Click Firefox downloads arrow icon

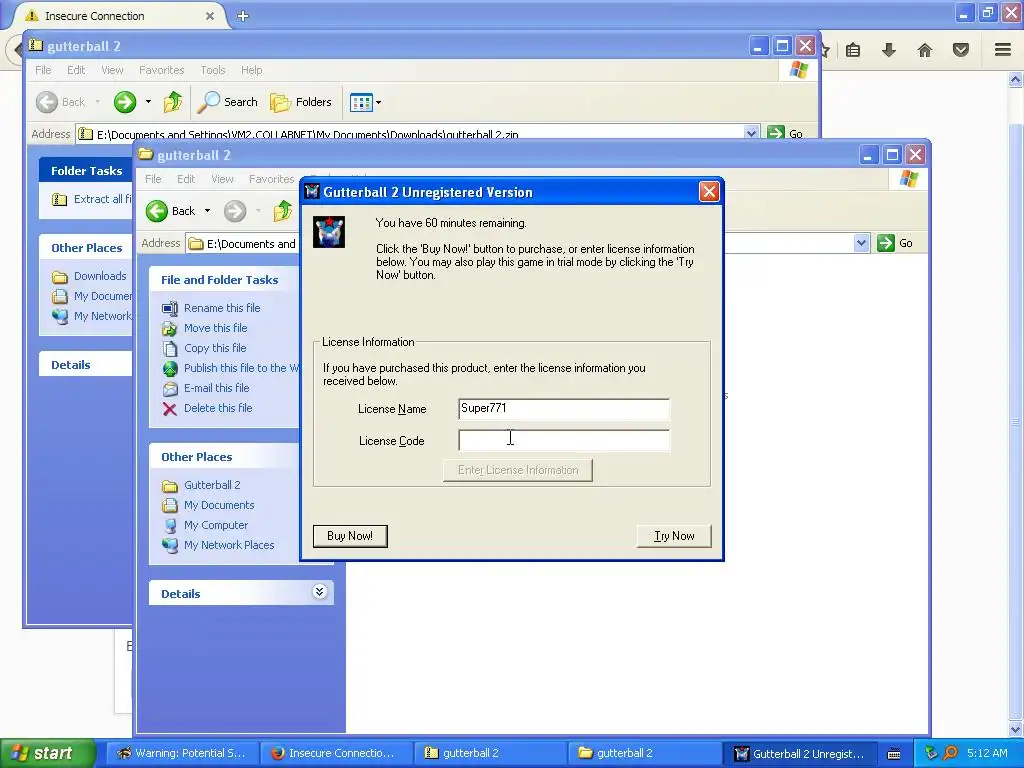tap(889, 50)
